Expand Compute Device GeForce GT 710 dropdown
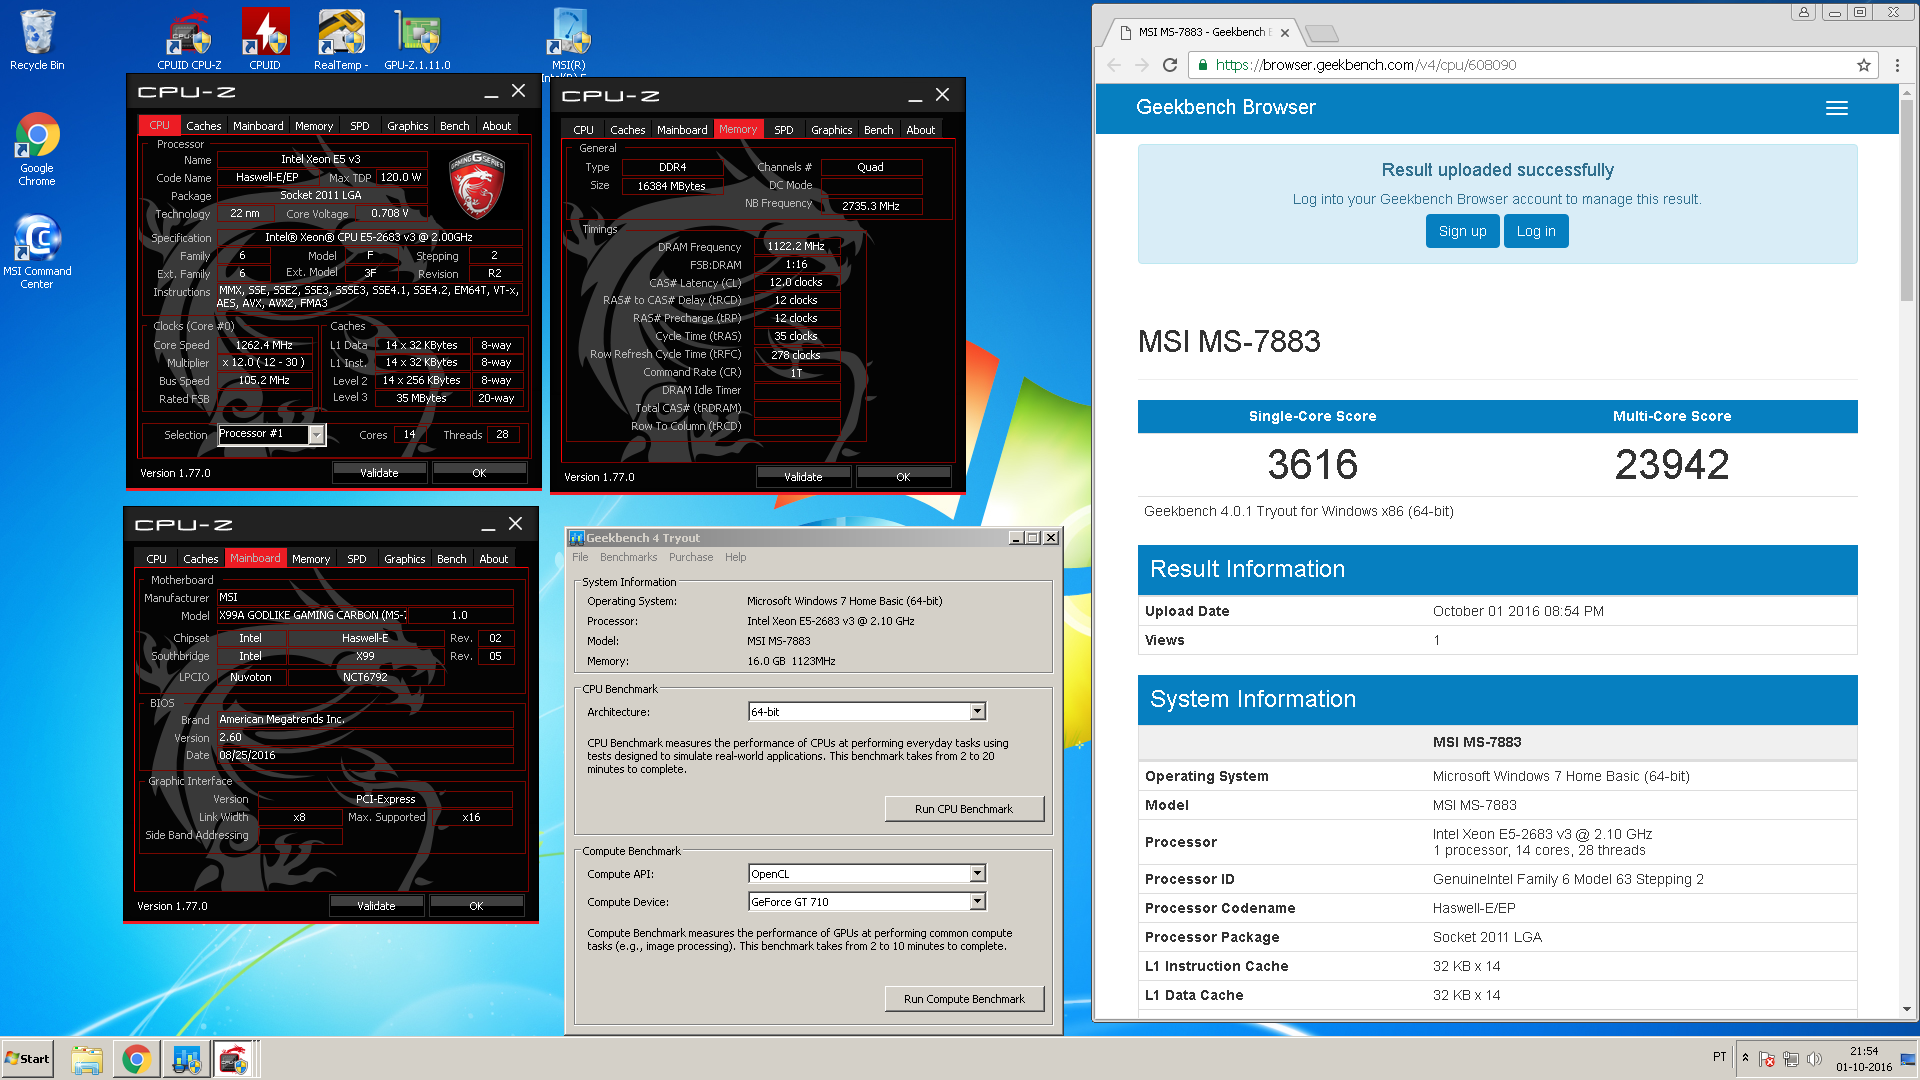This screenshot has width=1920, height=1080. point(977,902)
